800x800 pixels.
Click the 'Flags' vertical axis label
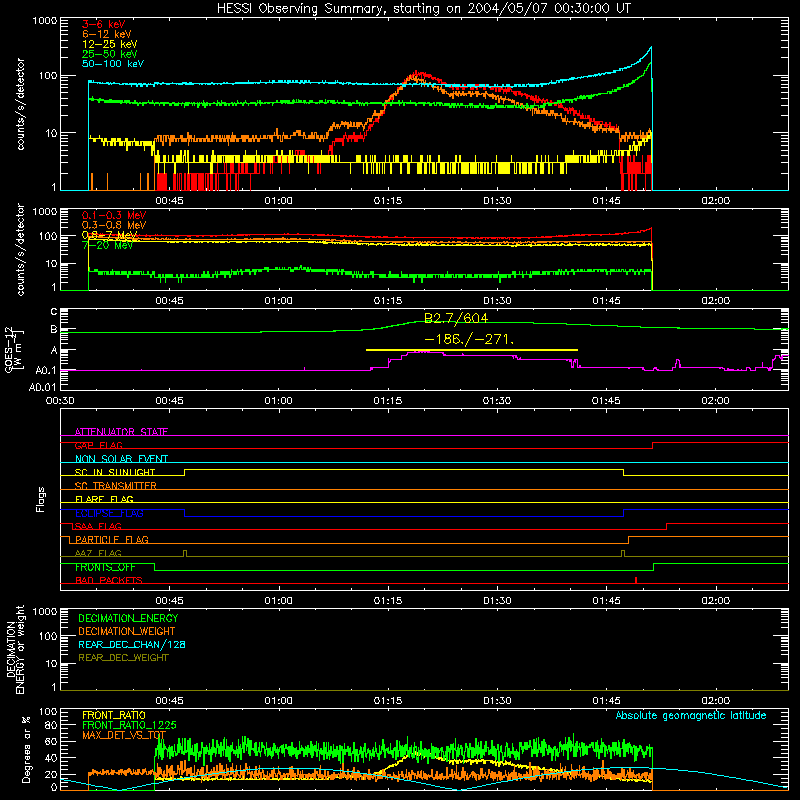click(41, 499)
